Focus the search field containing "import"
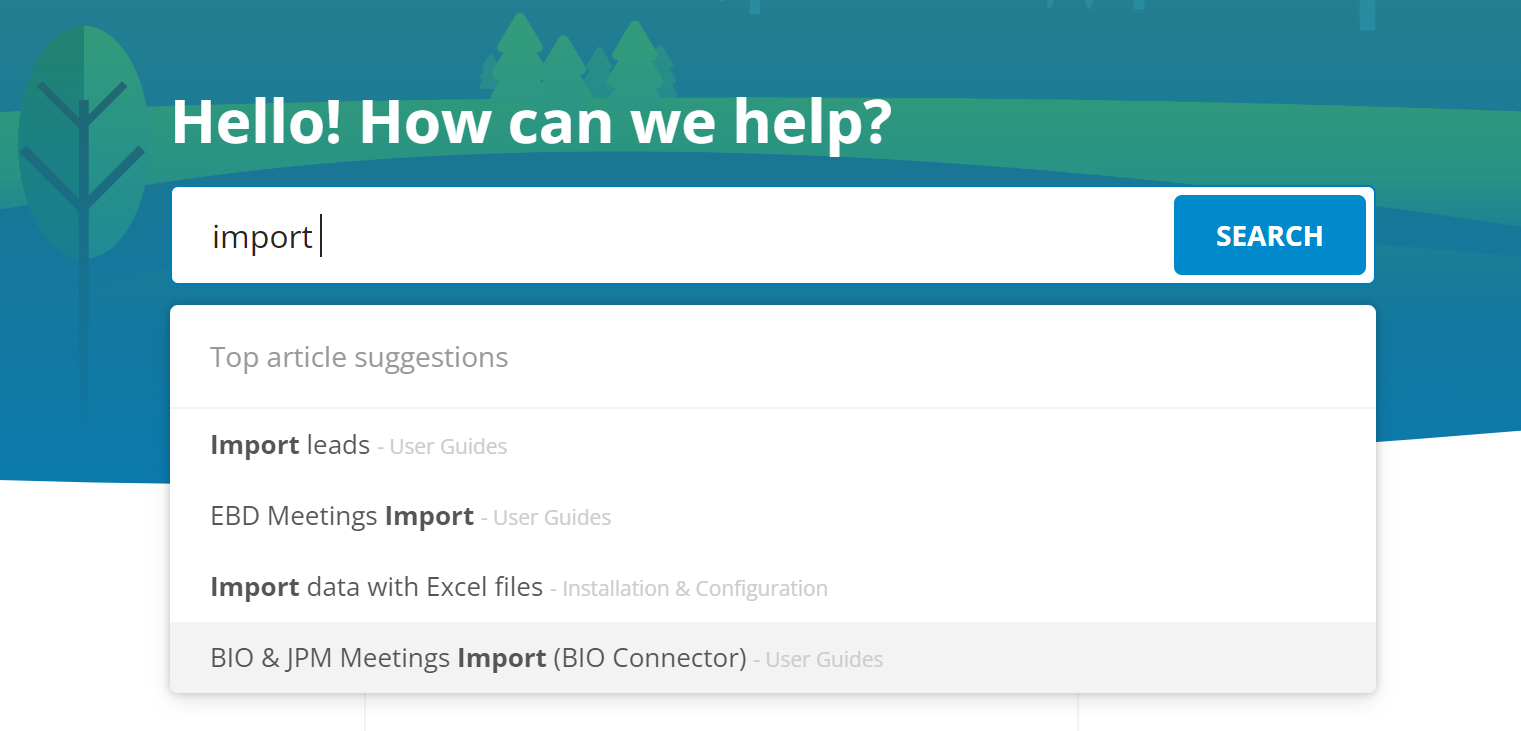Screen dimensions: 1521x731 pyautogui.click(x=672, y=235)
